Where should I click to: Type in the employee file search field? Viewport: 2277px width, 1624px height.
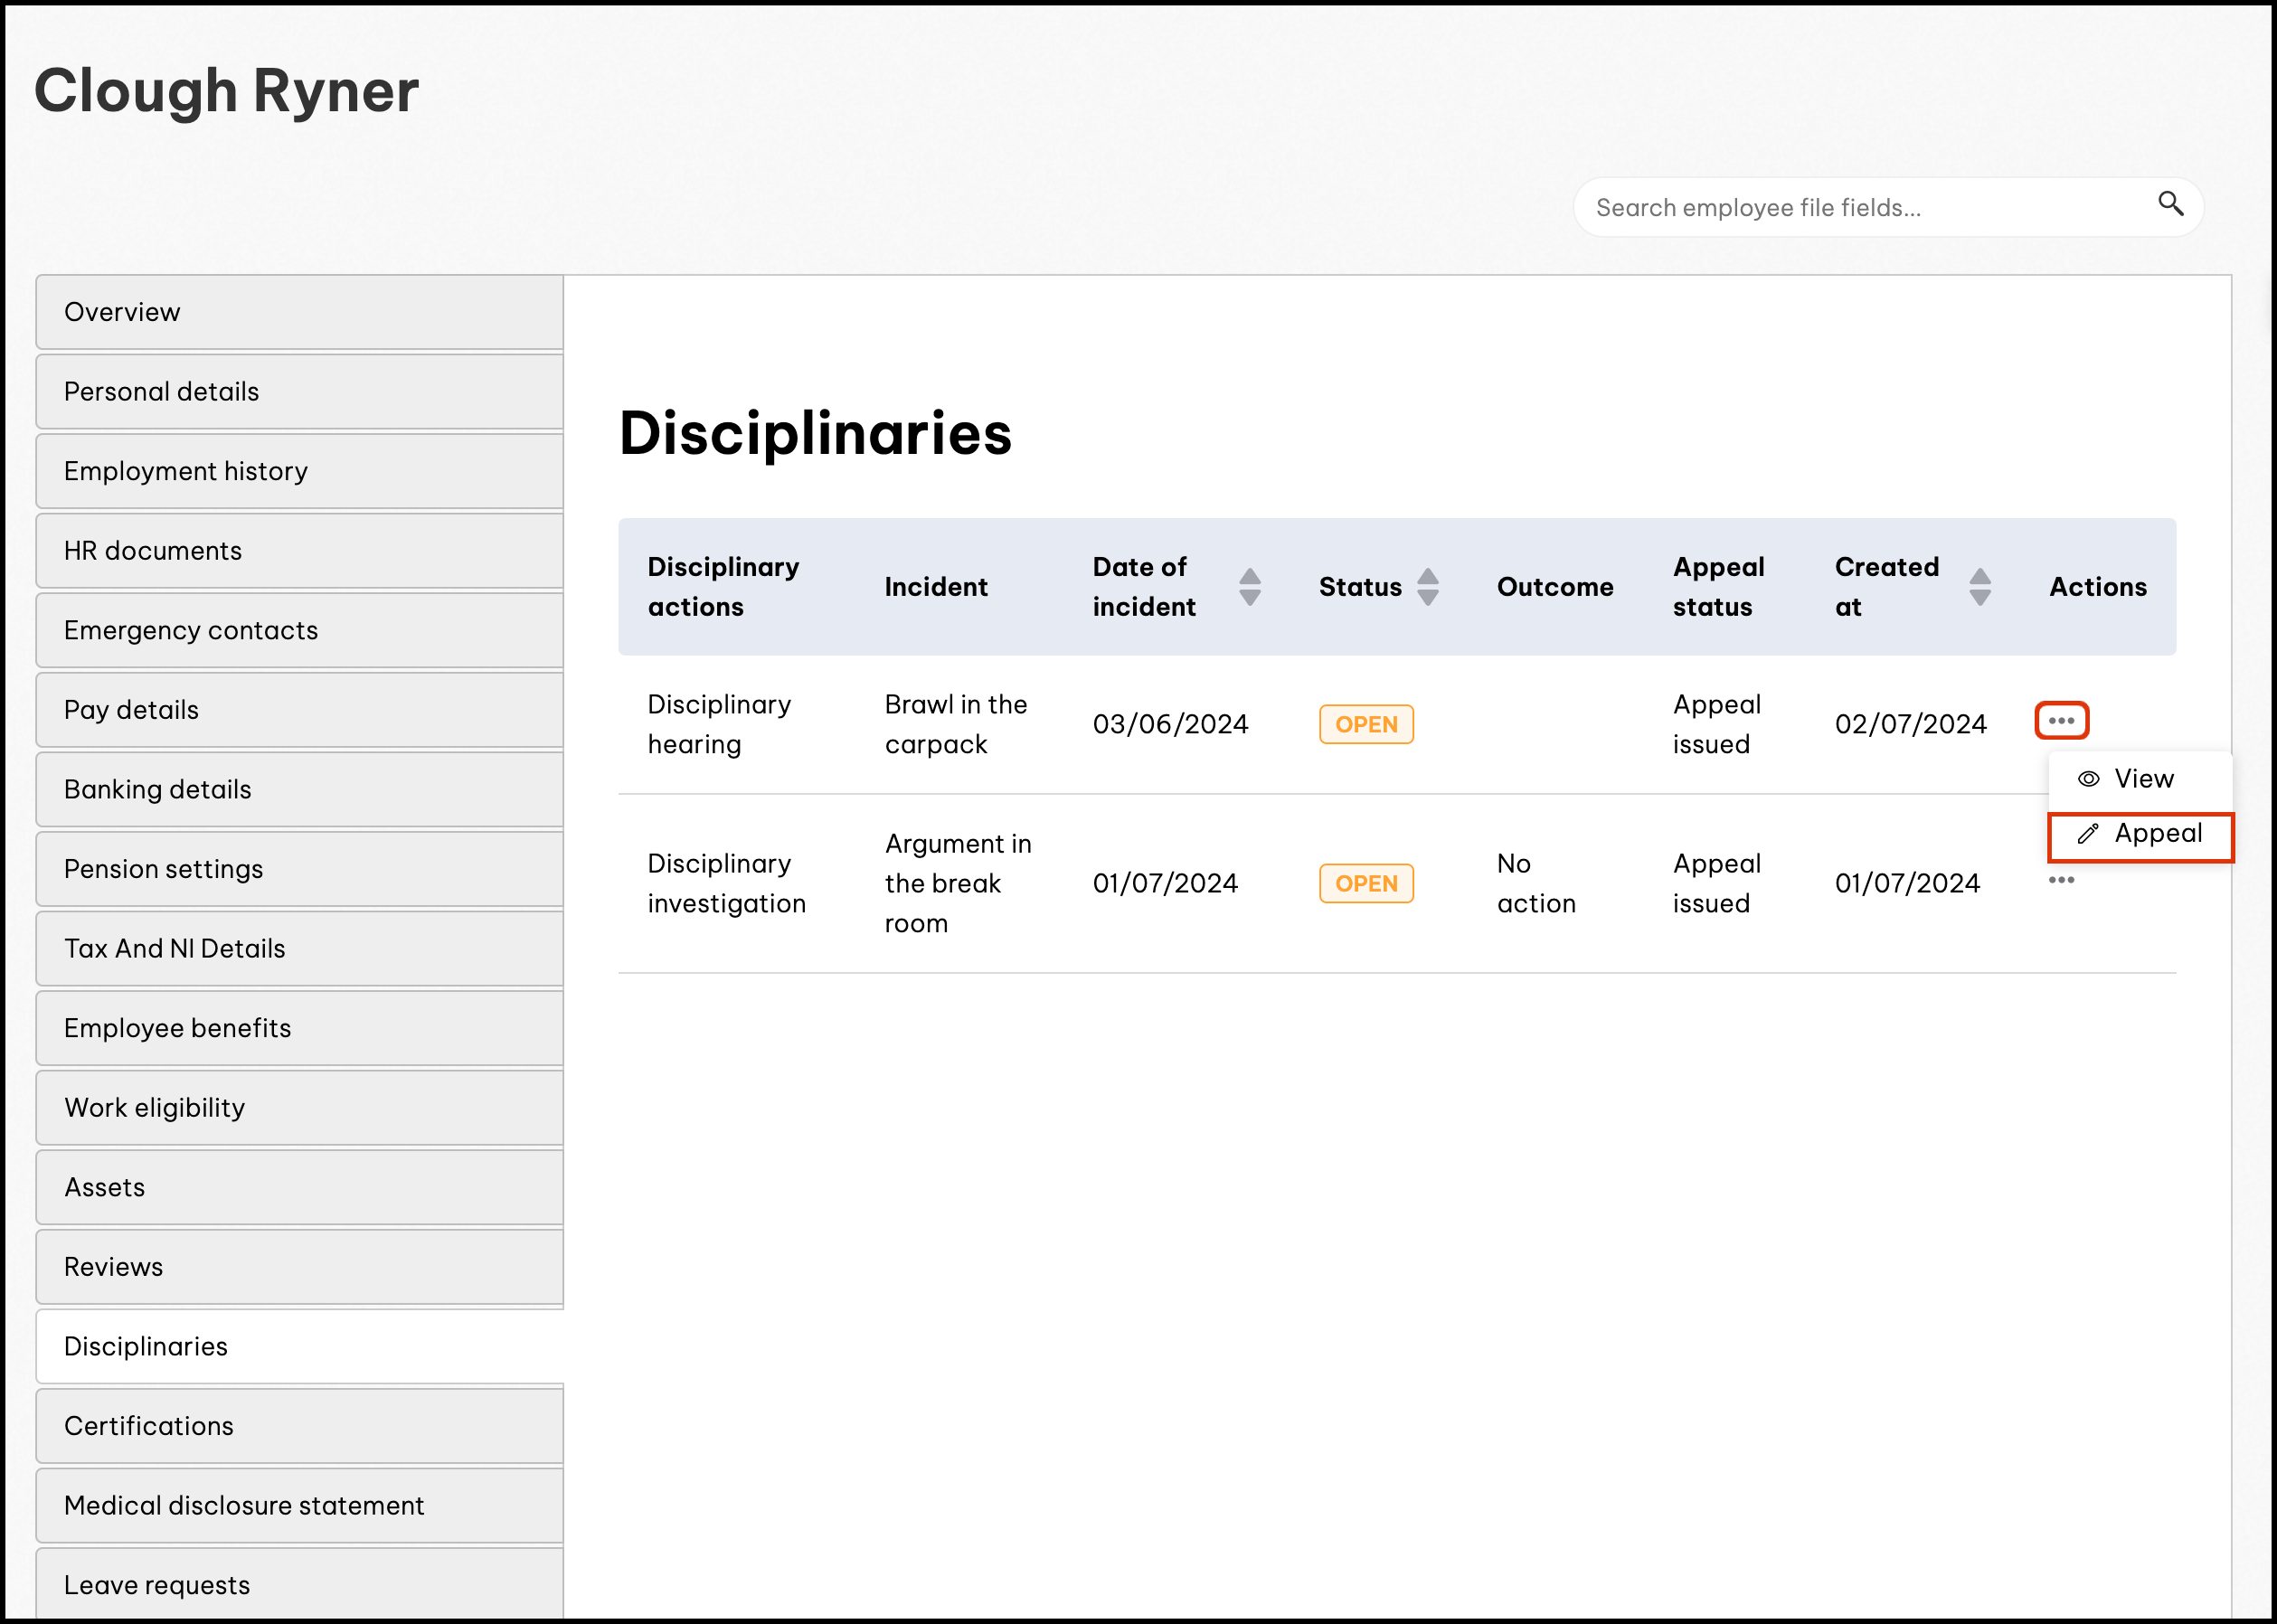1860,208
